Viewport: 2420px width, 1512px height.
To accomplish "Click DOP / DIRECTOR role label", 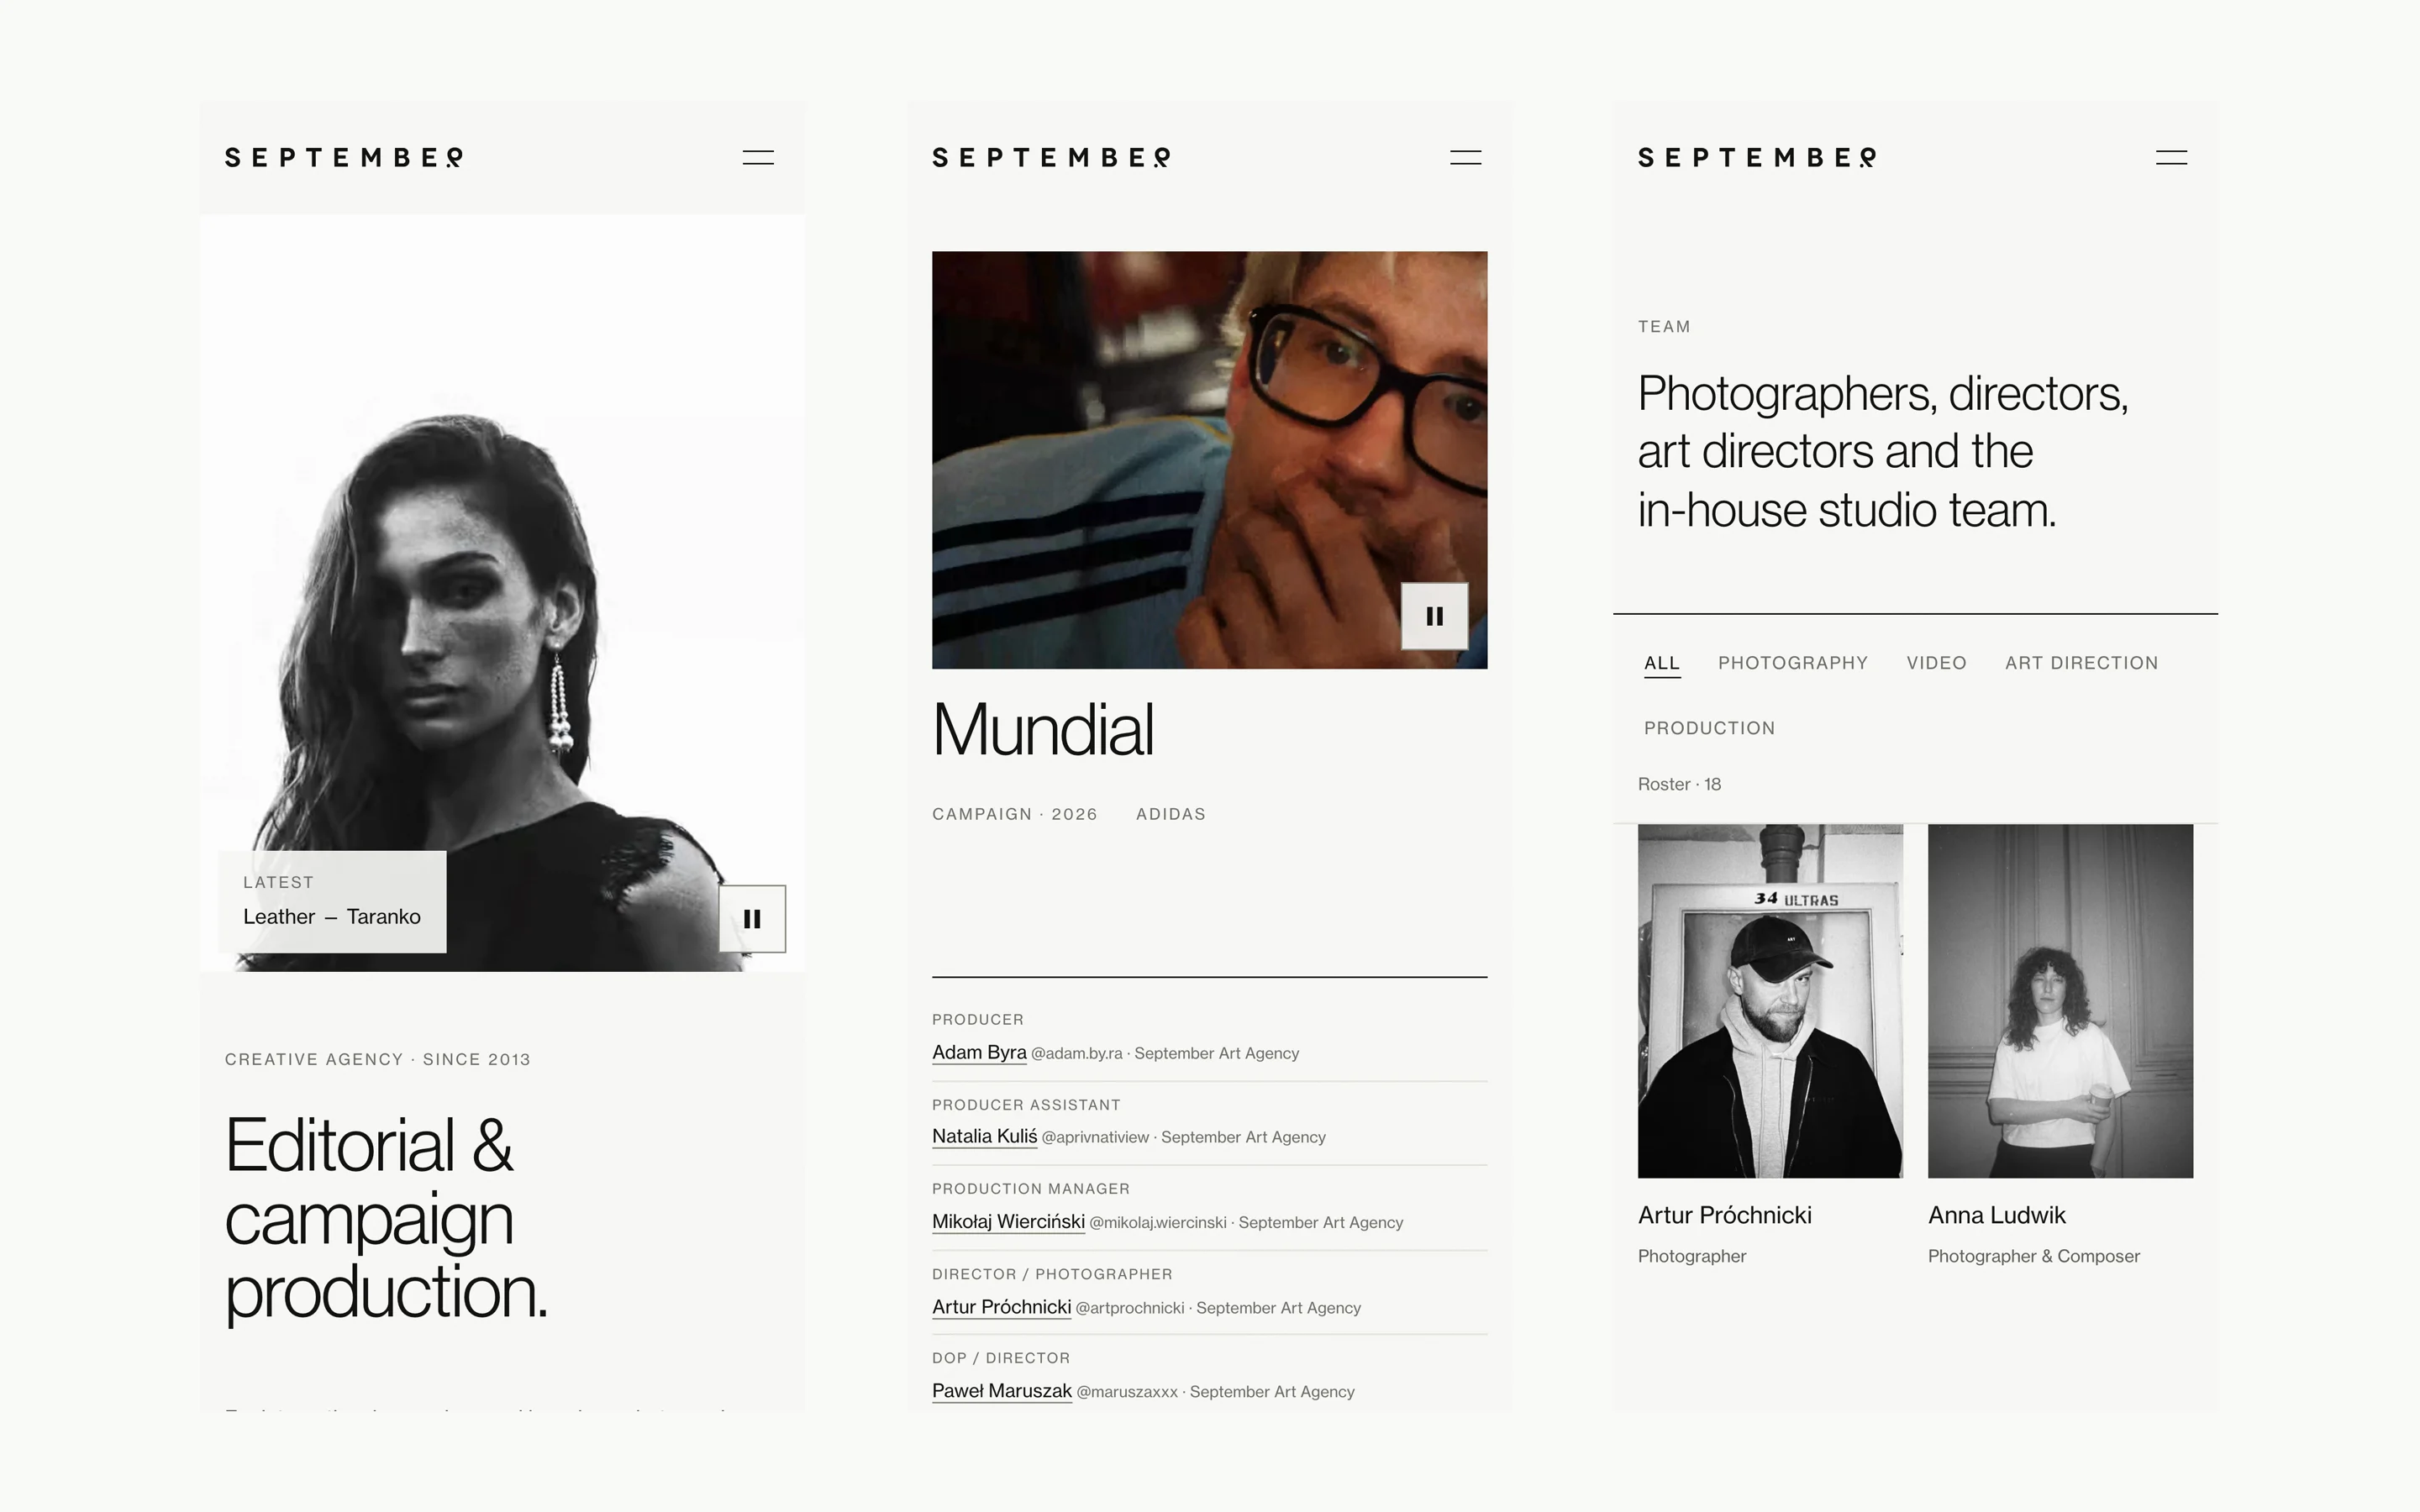I will click(x=1001, y=1358).
